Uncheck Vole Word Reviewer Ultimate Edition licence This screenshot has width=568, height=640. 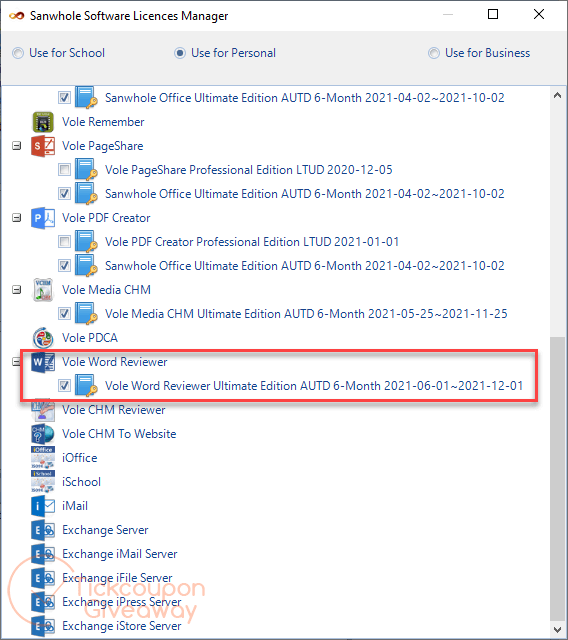pyautogui.click(x=64, y=386)
